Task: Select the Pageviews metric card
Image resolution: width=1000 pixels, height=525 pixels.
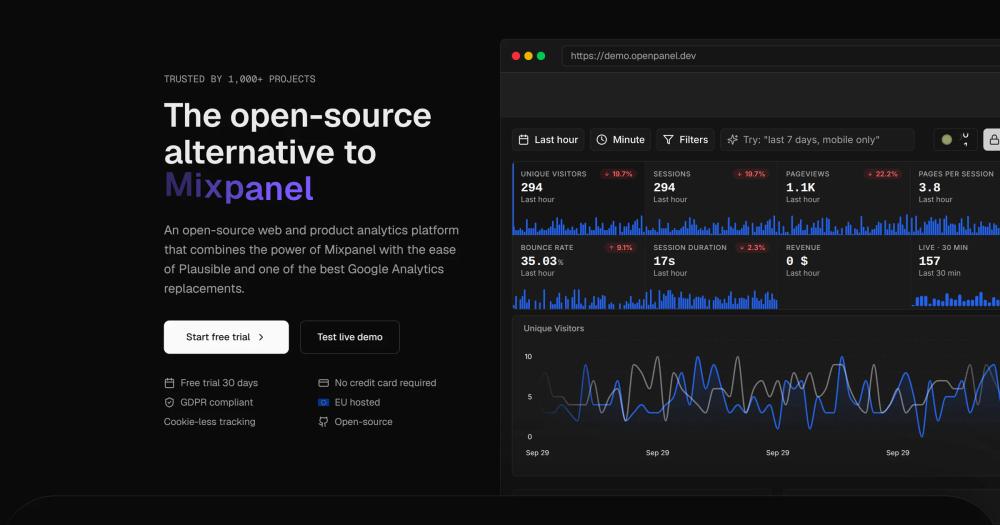Action: [x=844, y=198]
